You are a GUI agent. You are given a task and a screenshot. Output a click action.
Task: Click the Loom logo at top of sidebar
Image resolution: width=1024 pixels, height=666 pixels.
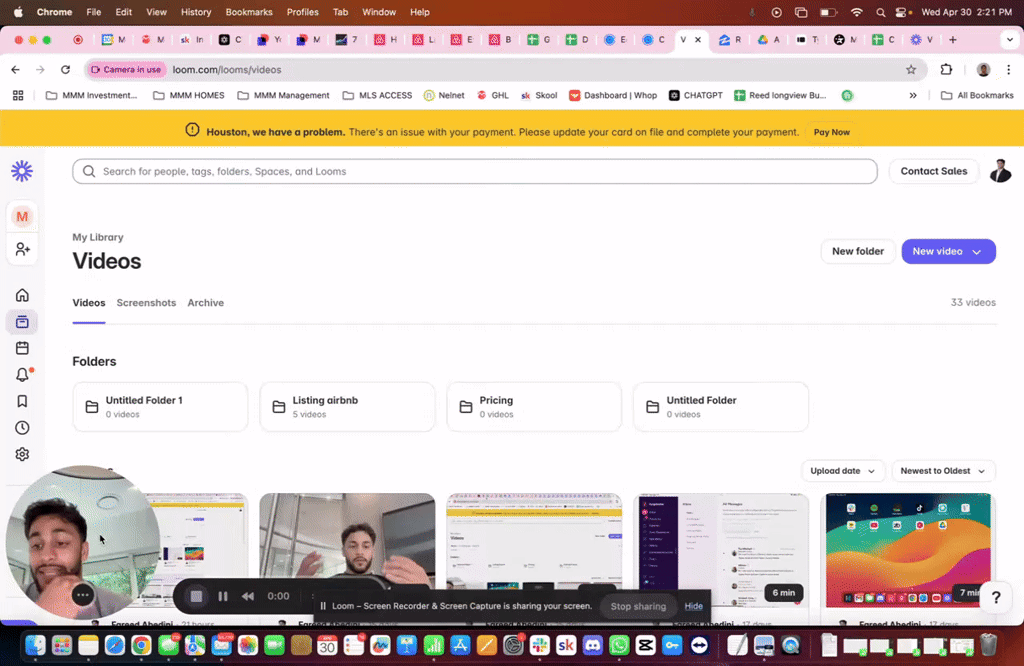(22, 171)
